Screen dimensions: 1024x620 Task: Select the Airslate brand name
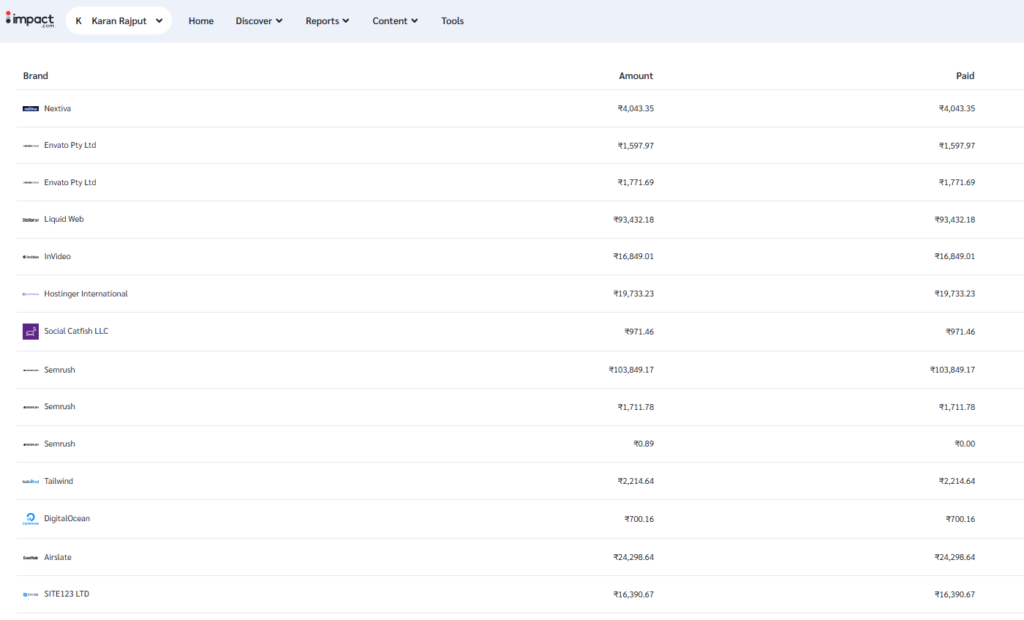pyautogui.click(x=57, y=557)
